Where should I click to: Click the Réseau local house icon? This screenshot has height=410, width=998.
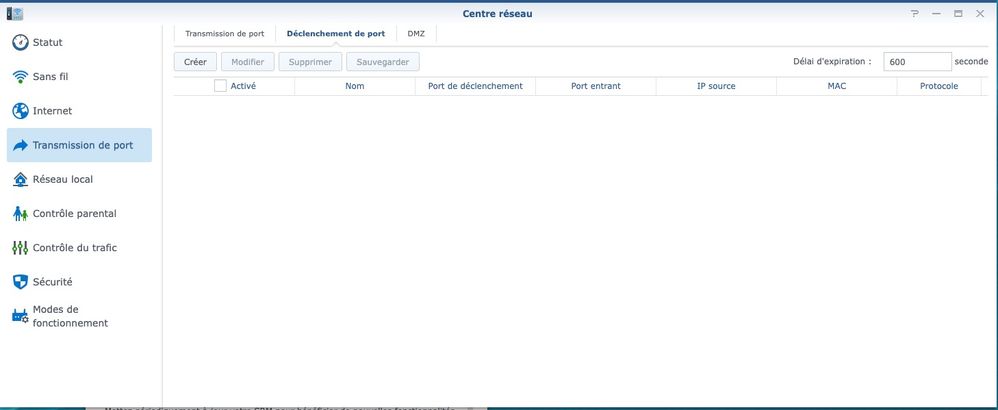tap(20, 180)
